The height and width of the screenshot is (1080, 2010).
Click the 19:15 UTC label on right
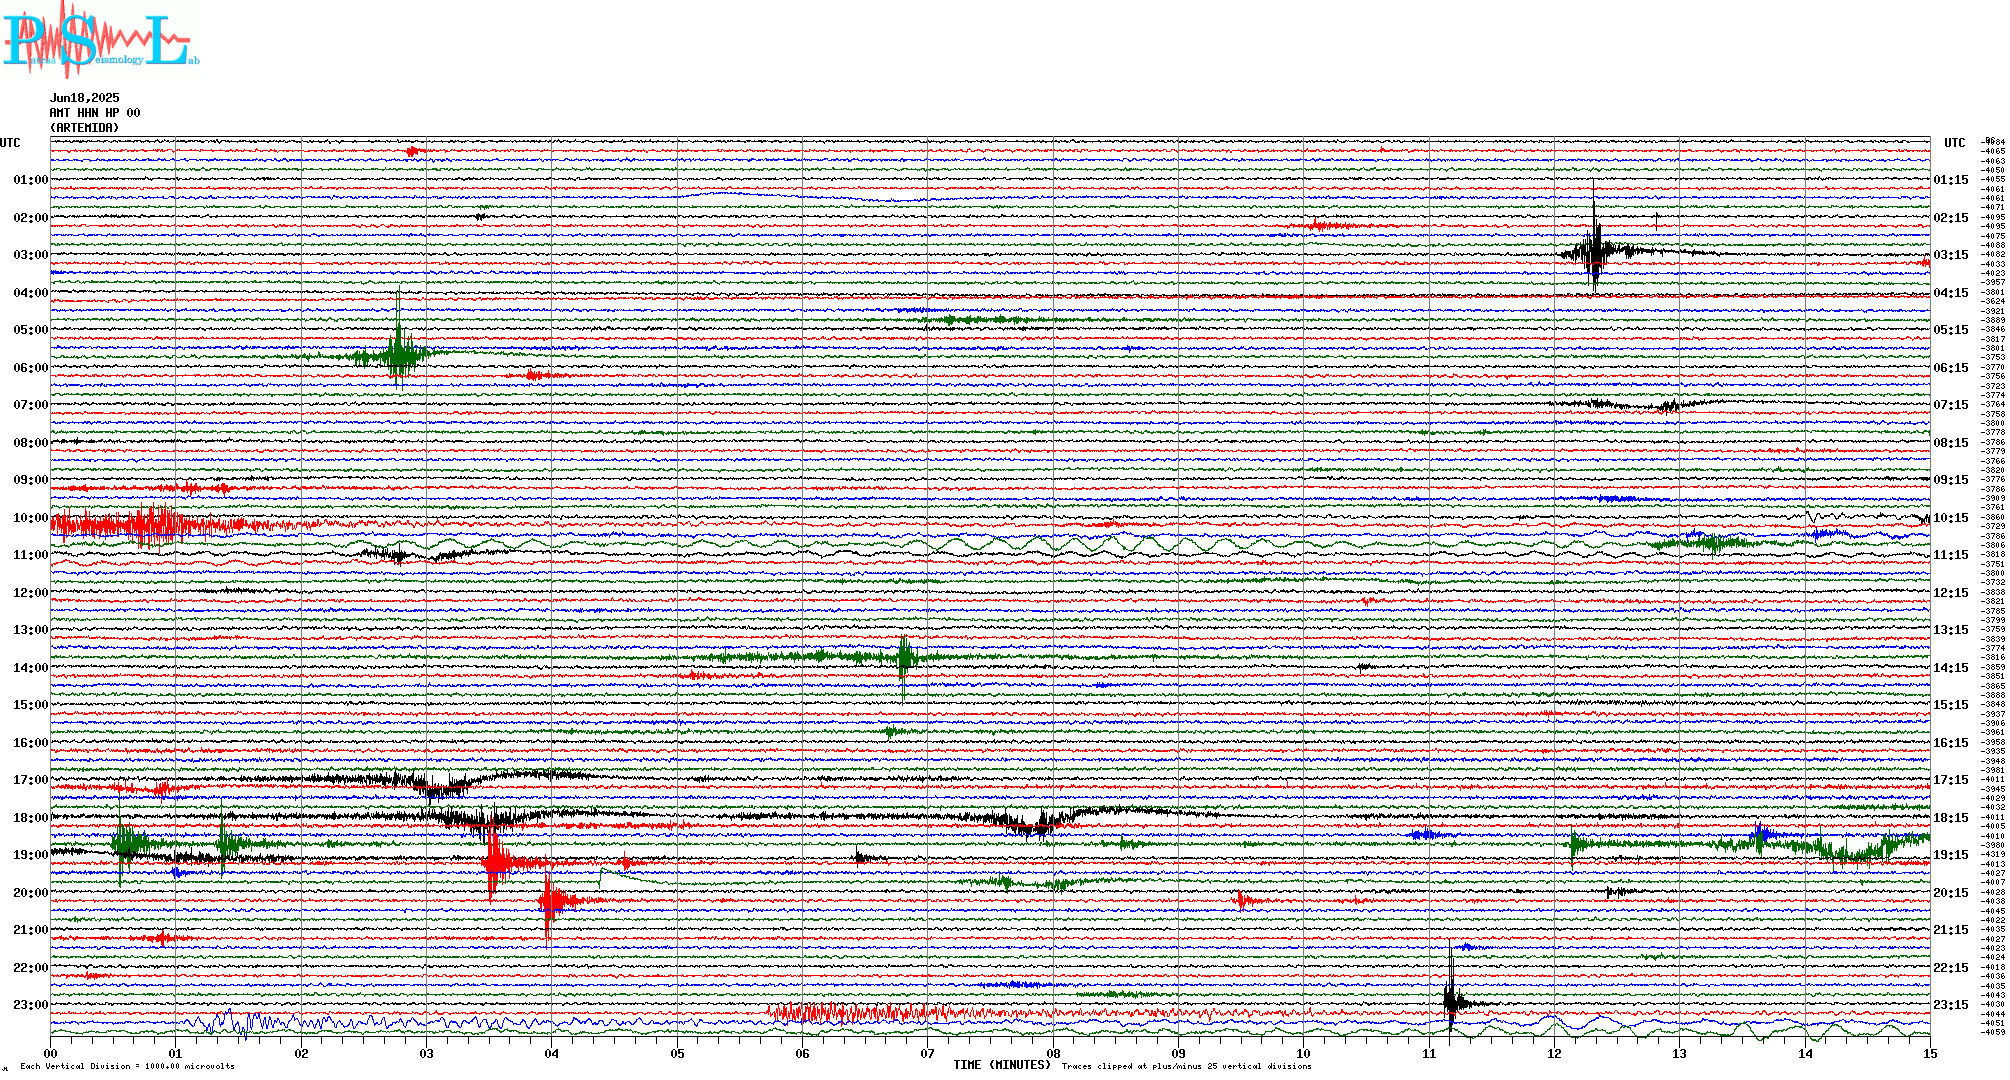tap(1950, 855)
